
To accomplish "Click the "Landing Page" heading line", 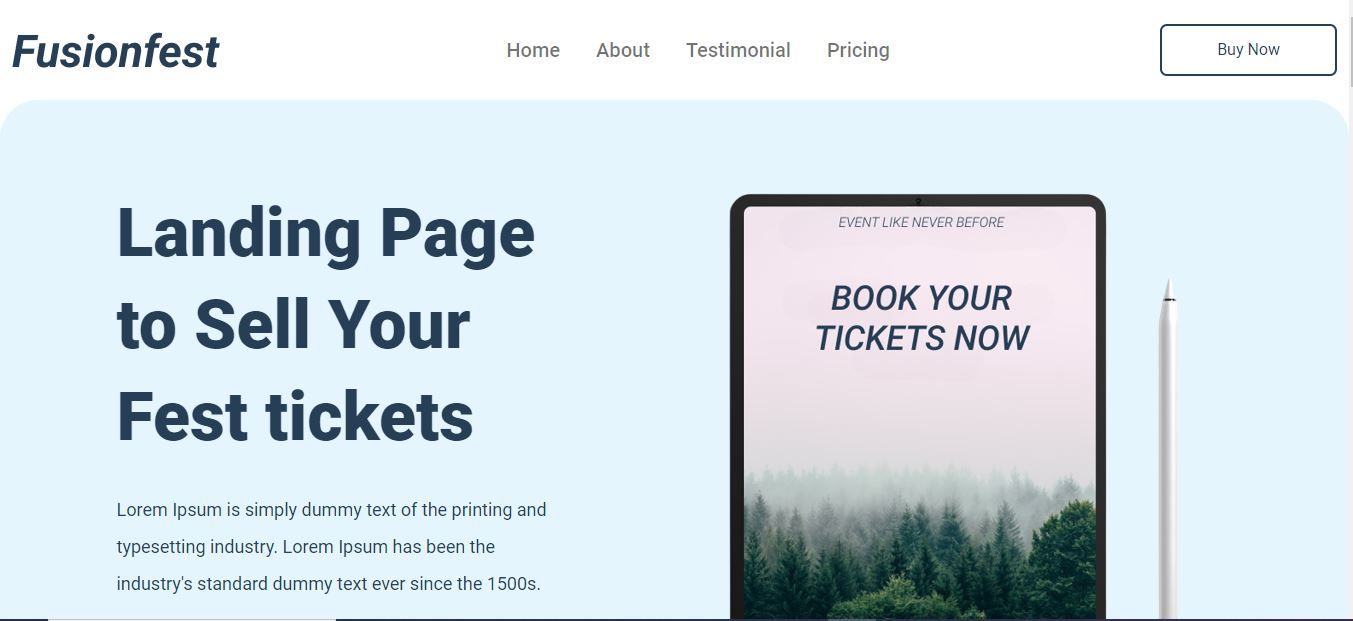I will (x=326, y=233).
